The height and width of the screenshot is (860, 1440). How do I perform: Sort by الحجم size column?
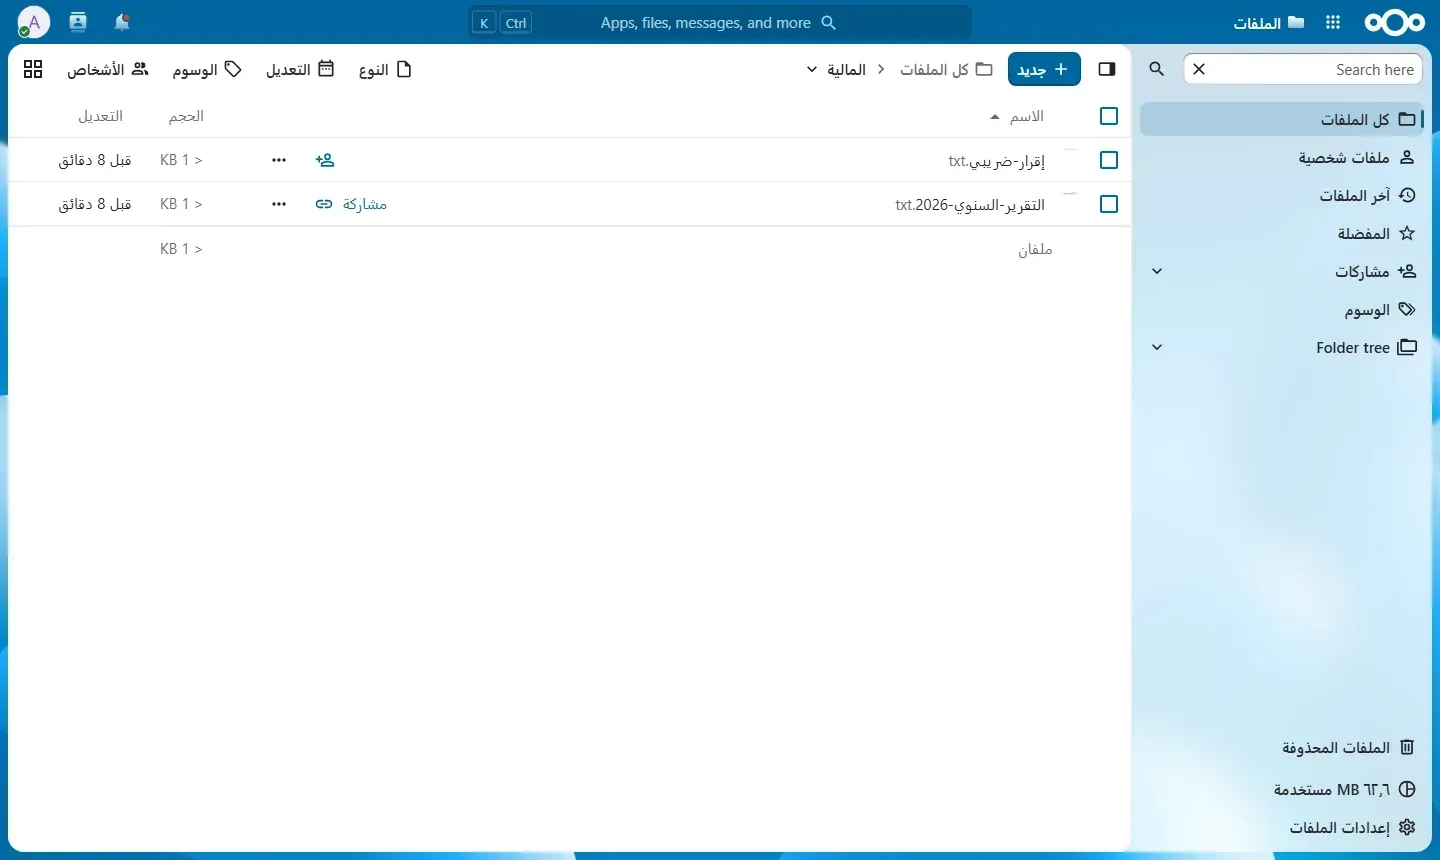[186, 116]
